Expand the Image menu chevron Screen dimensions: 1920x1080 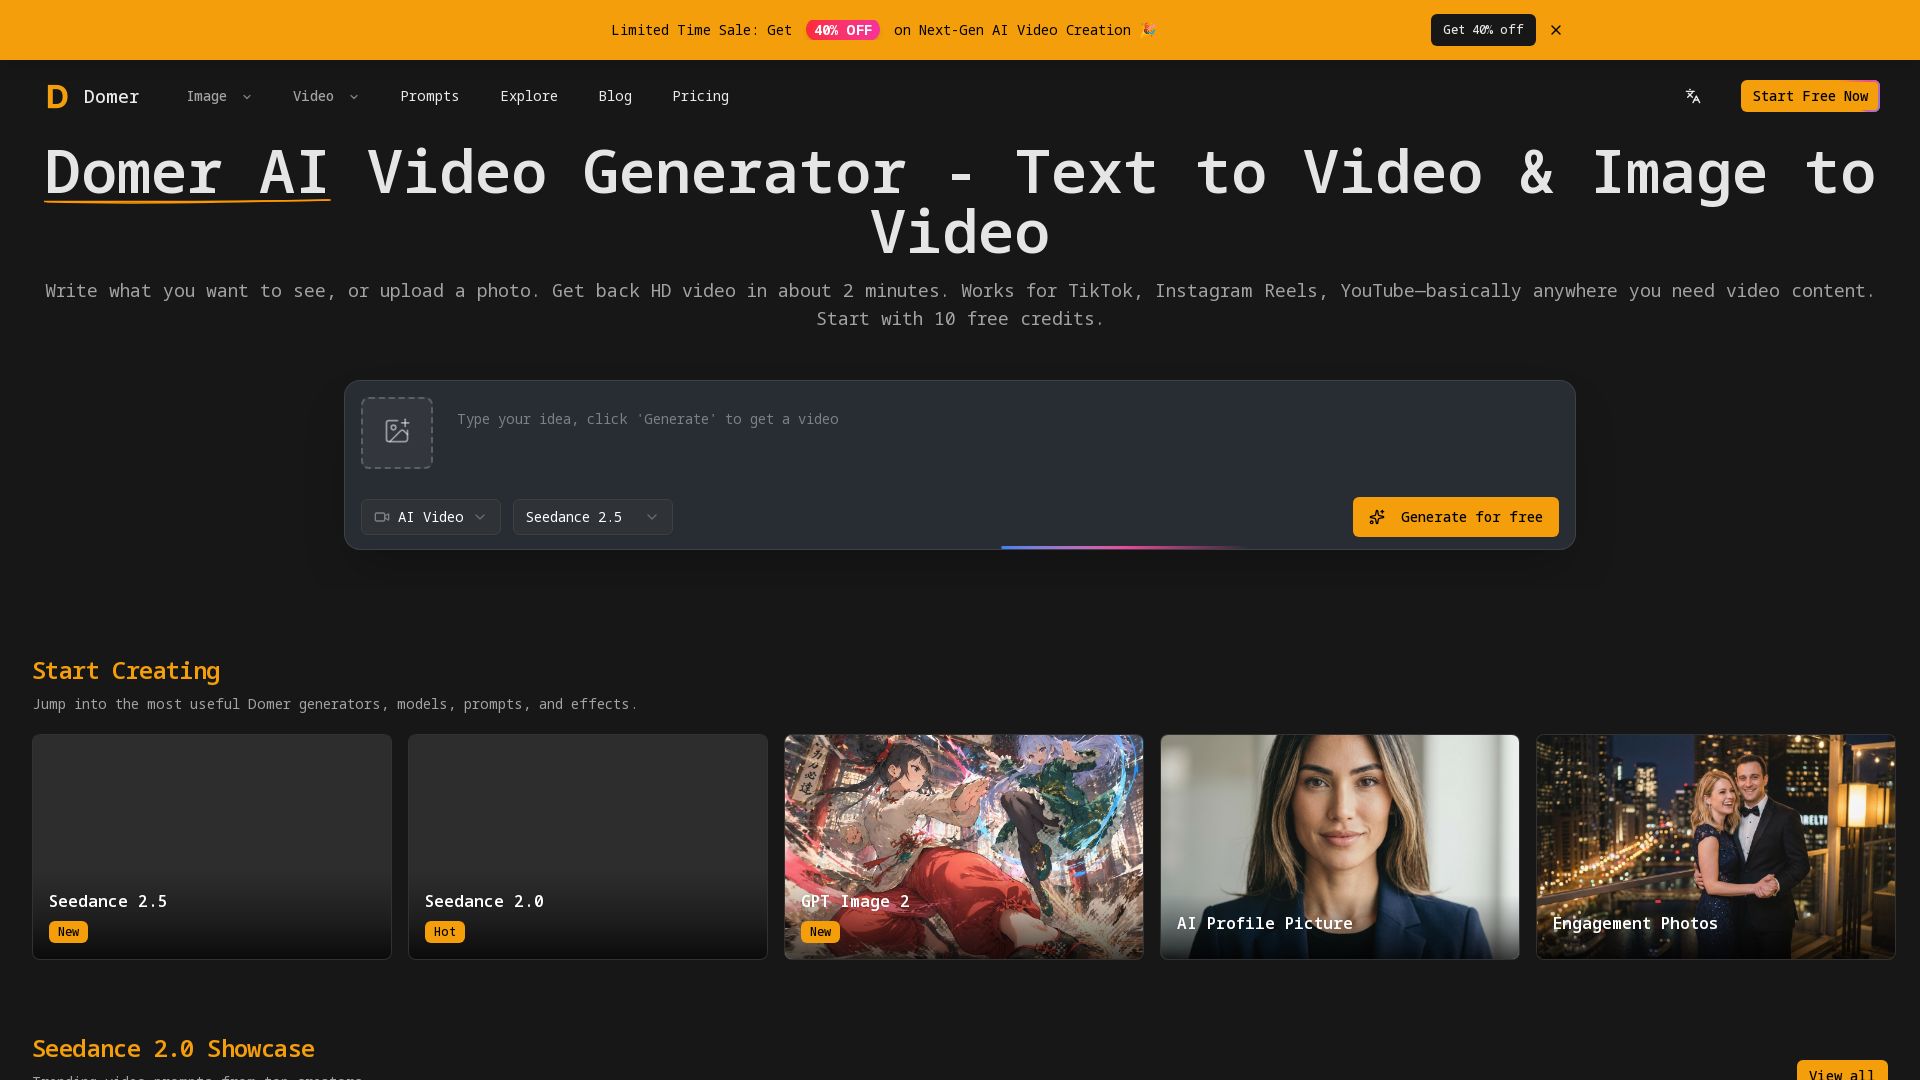[247, 97]
